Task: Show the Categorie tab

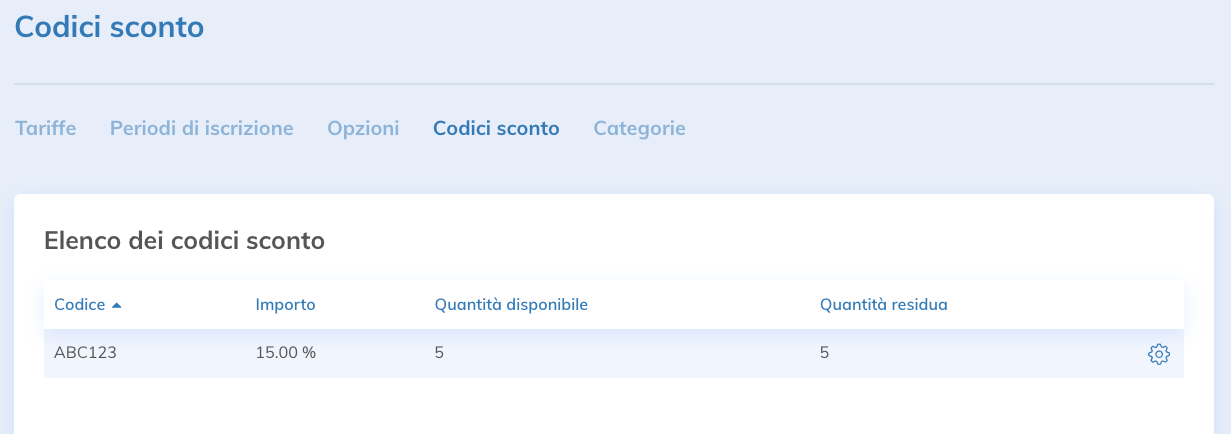Action: 639,128
